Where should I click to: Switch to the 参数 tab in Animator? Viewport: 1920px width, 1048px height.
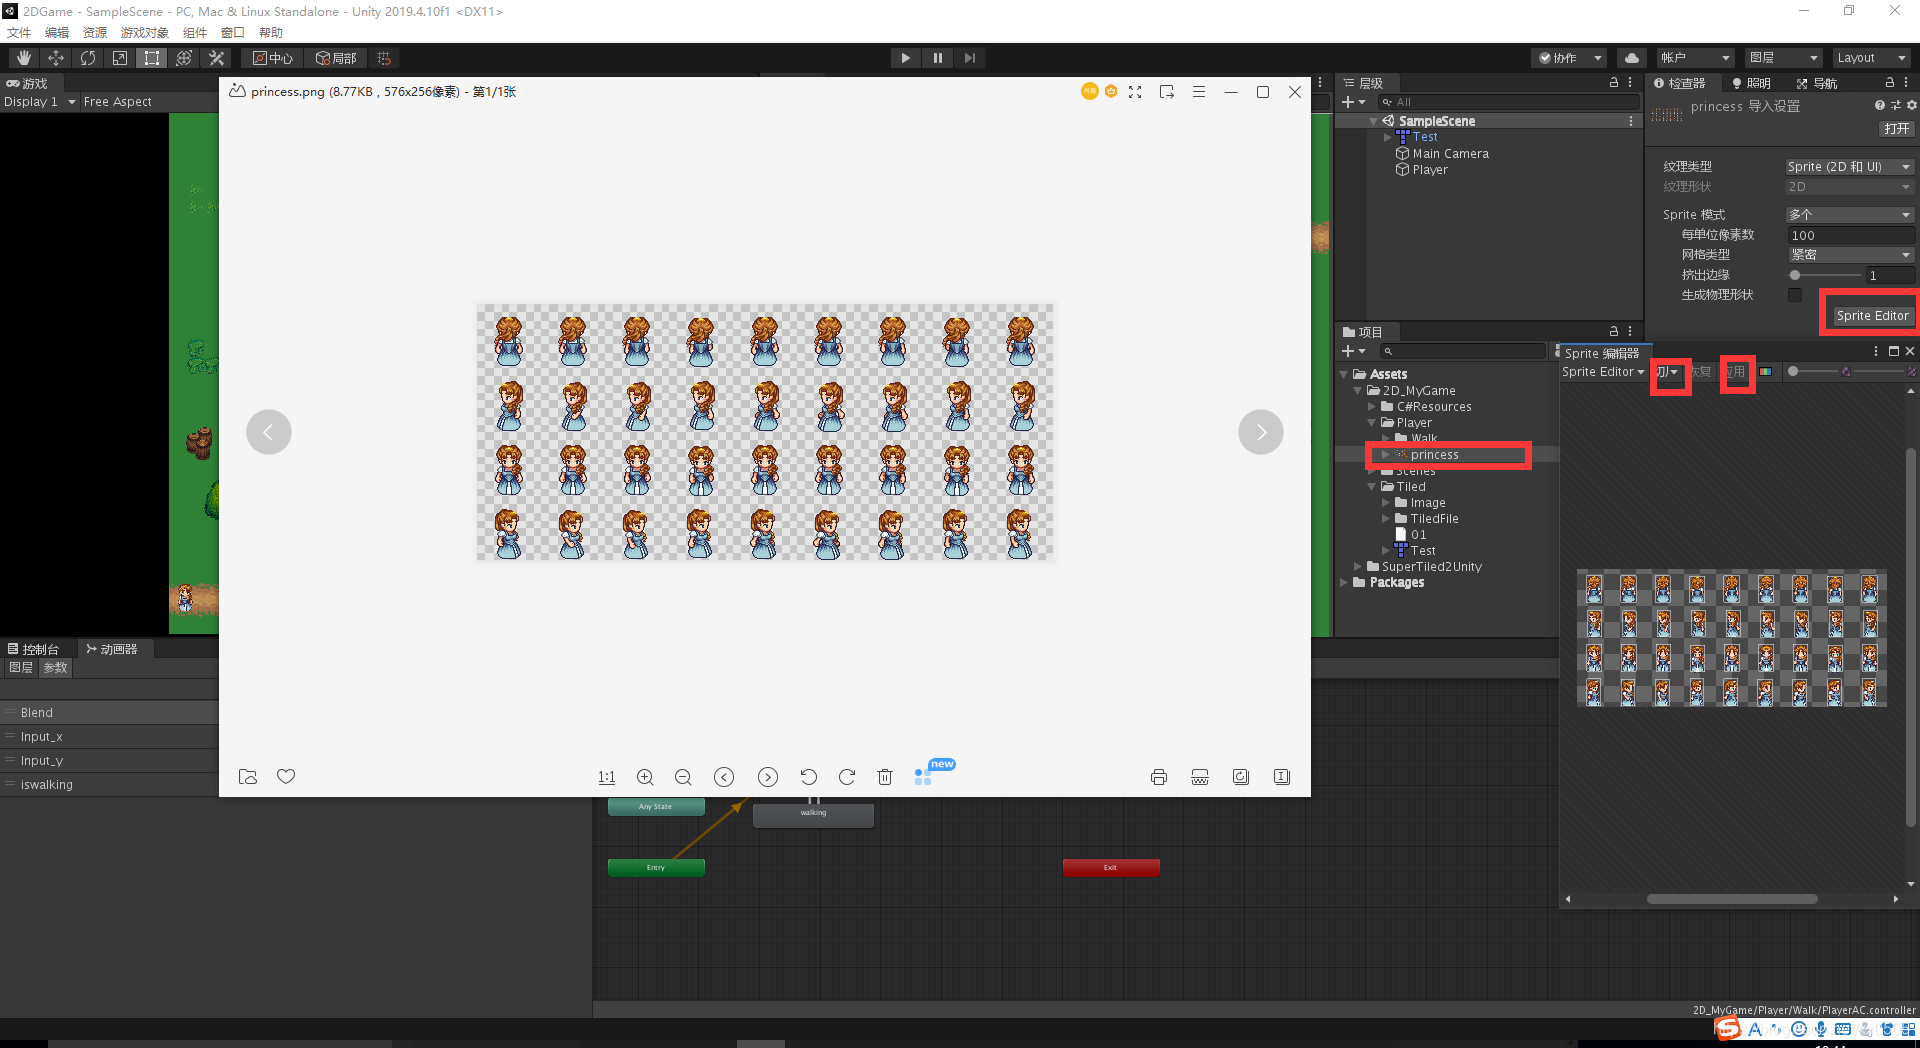click(x=55, y=668)
